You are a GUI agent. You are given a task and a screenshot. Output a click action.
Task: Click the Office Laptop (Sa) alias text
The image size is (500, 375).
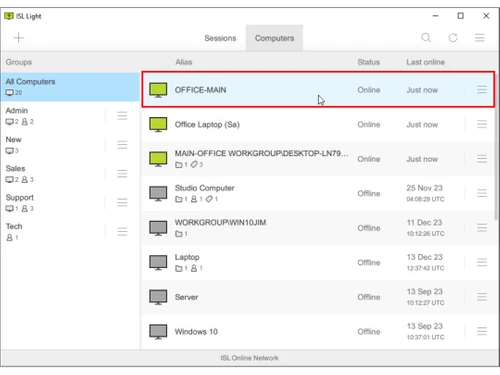click(x=207, y=125)
